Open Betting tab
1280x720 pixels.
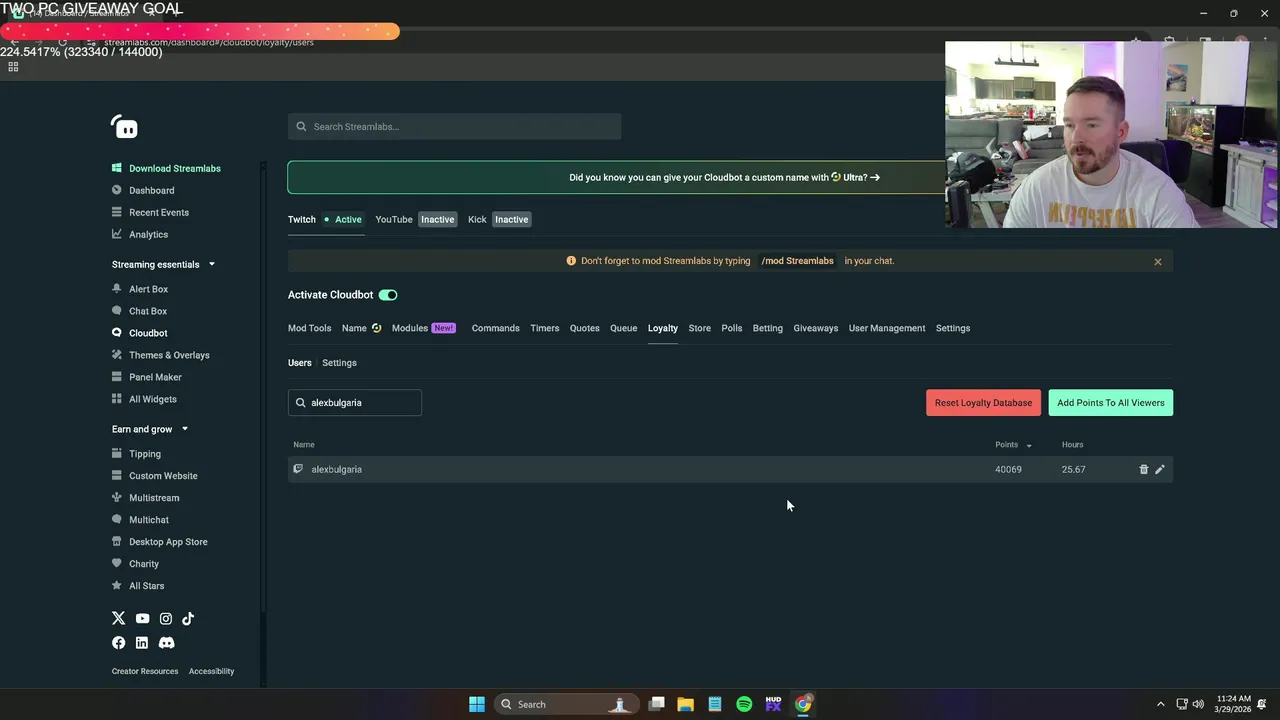(768, 328)
